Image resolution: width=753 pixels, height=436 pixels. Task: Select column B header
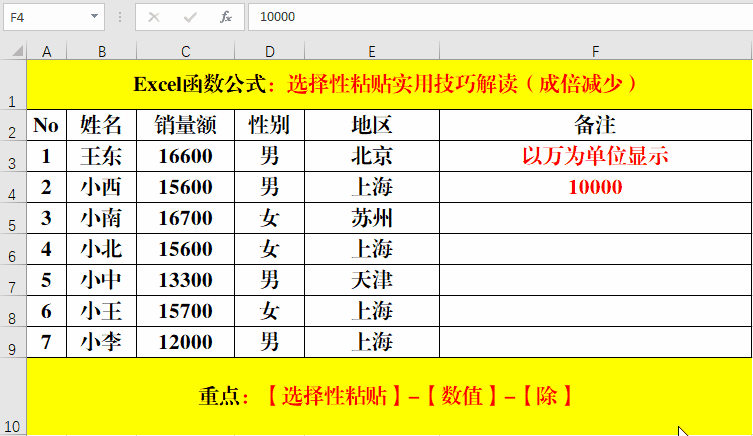pyautogui.click(x=101, y=51)
